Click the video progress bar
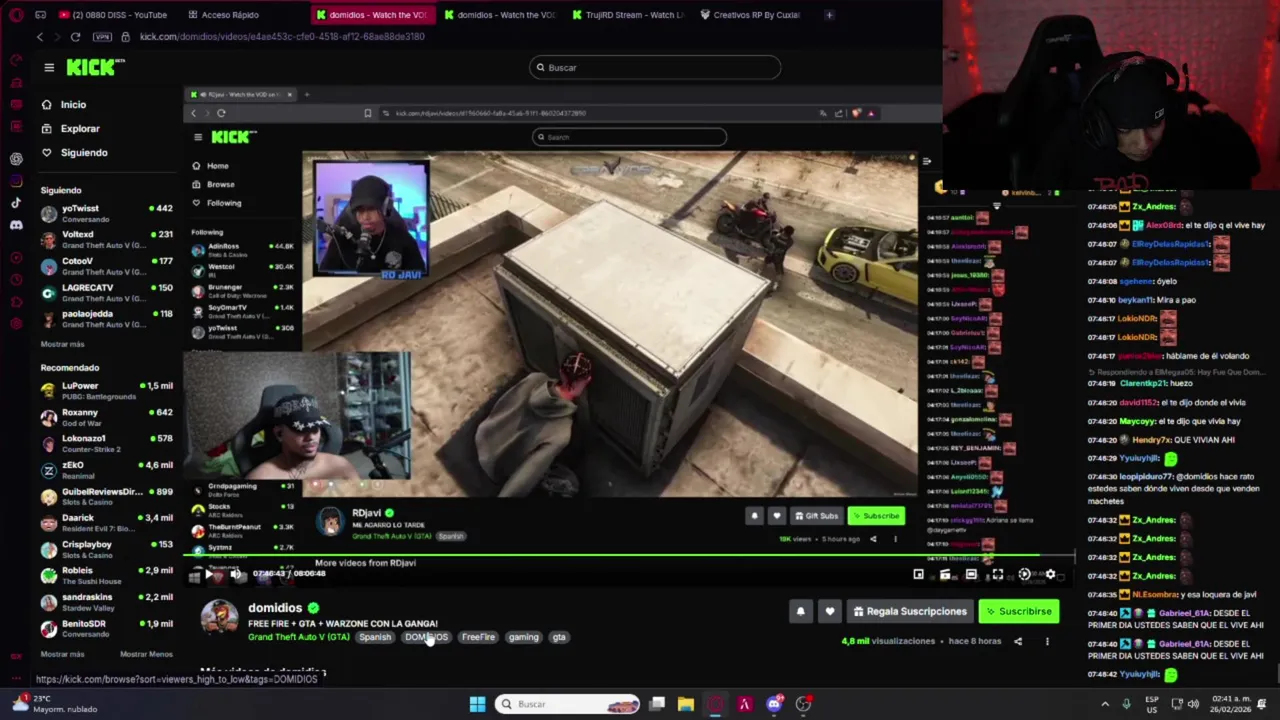The width and height of the screenshot is (1280, 720). pos(628,555)
